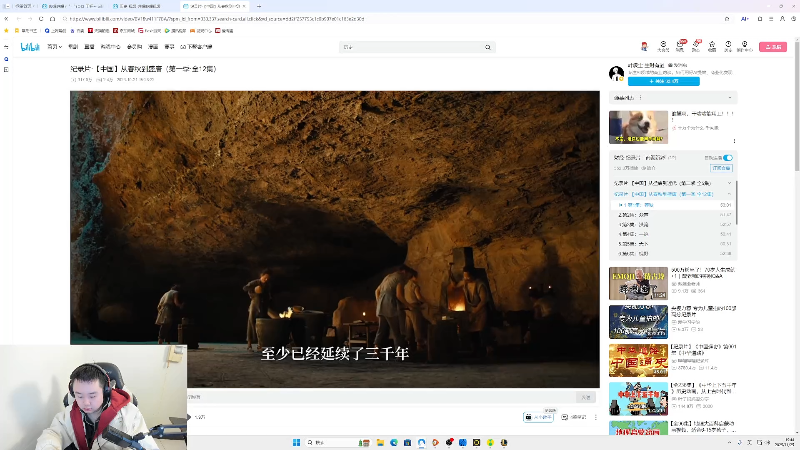Select episode 5 in the season one list
This screenshot has height=450, width=800.
click(x=673, y=244)
